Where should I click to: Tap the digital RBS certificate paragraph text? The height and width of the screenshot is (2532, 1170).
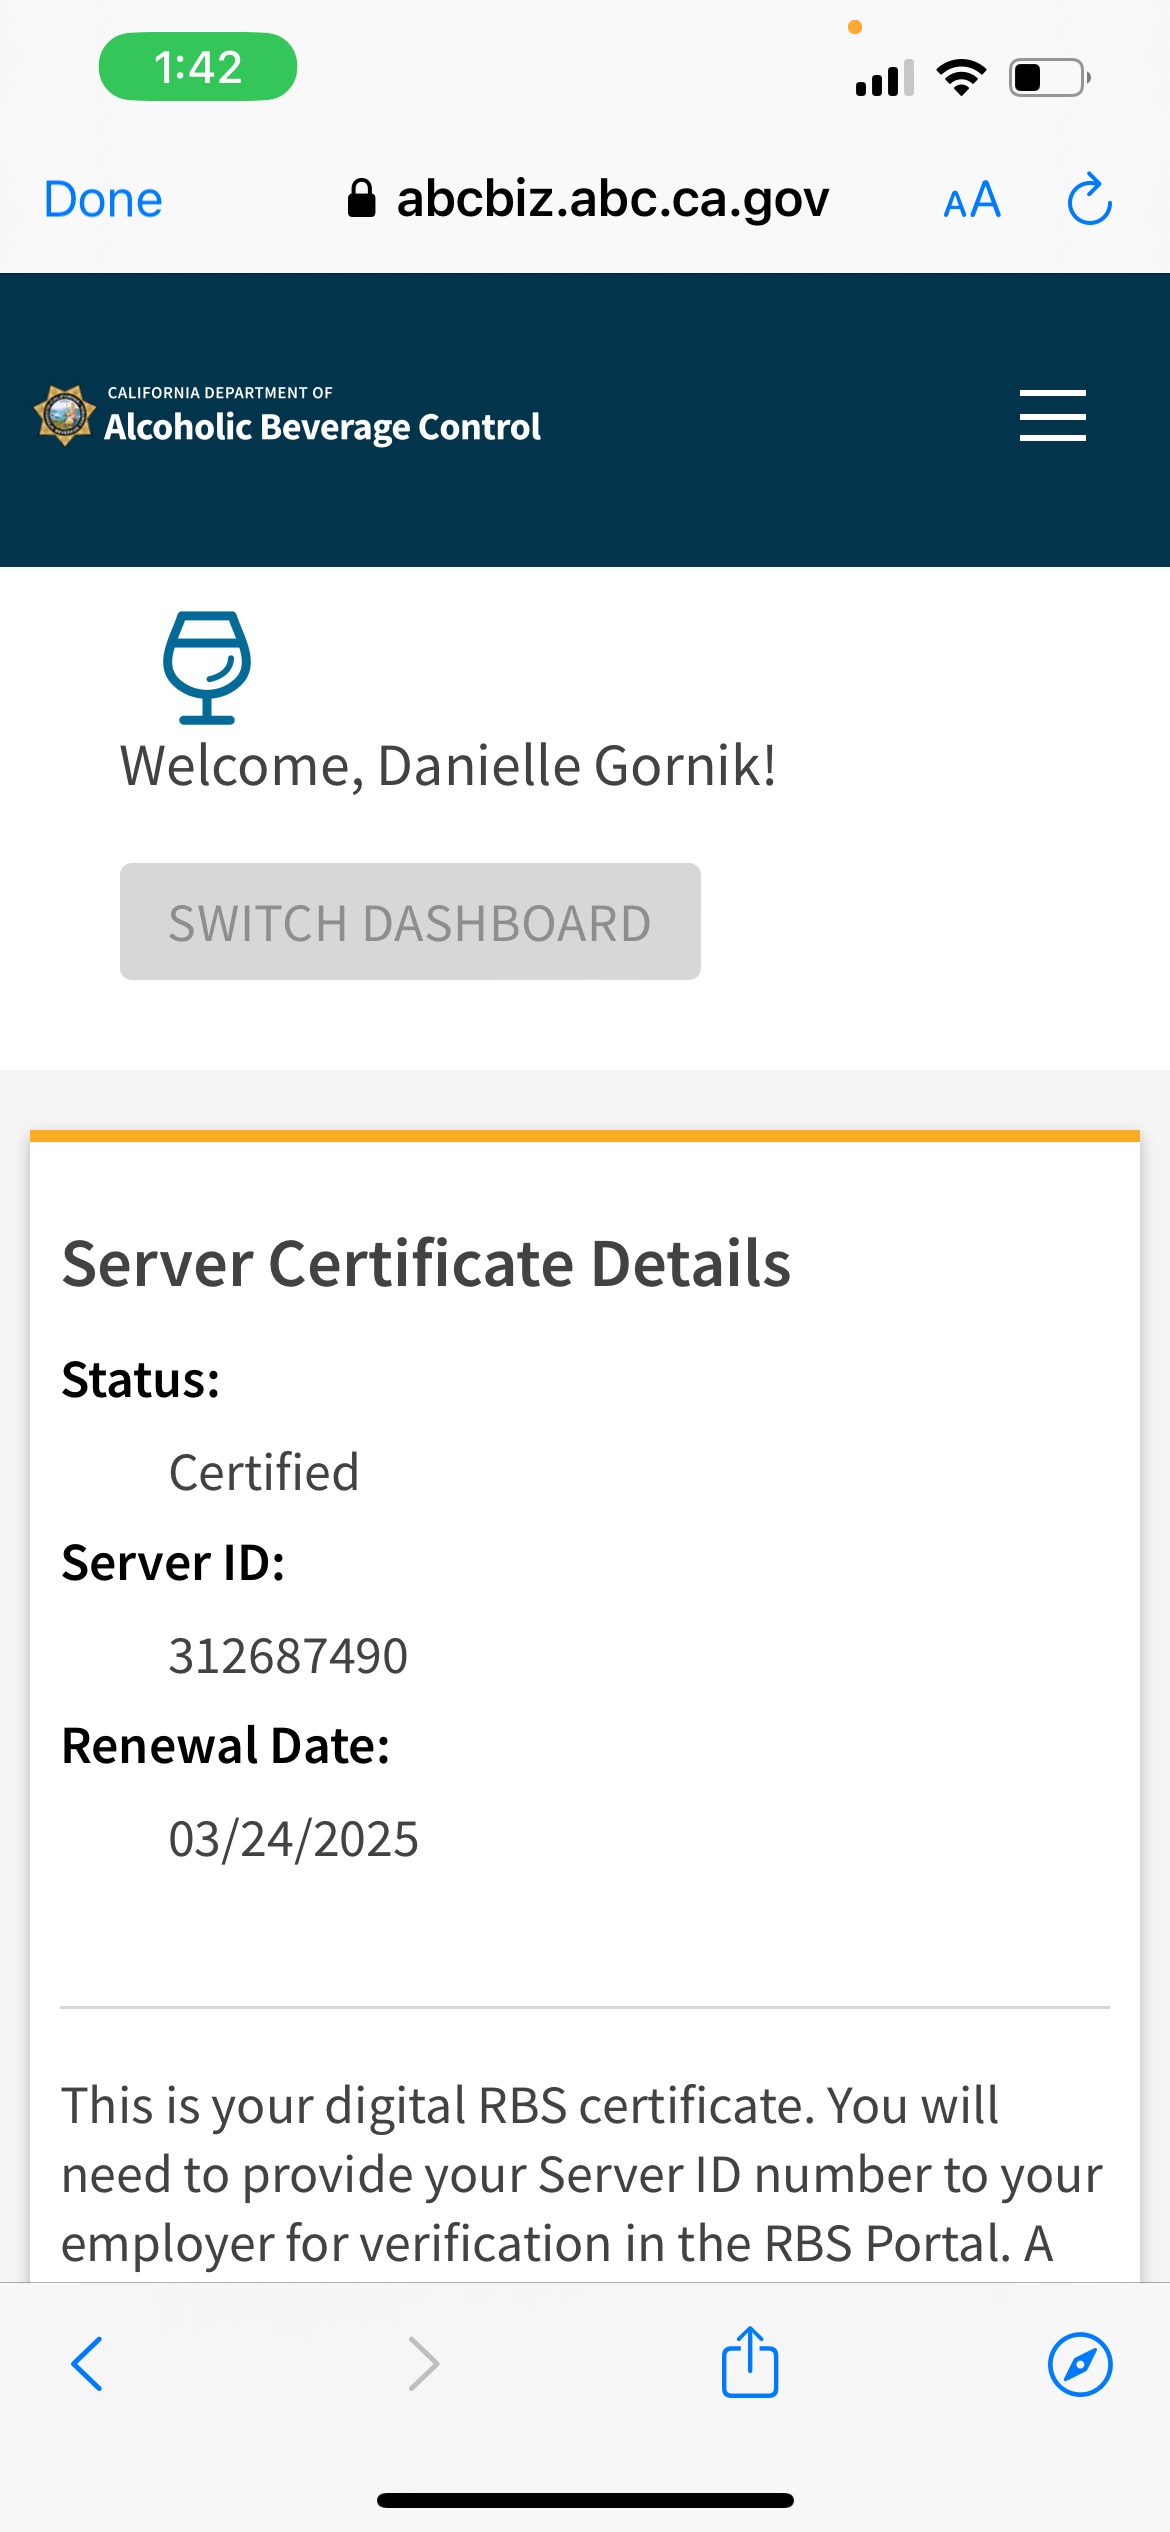click(580, 2174)
